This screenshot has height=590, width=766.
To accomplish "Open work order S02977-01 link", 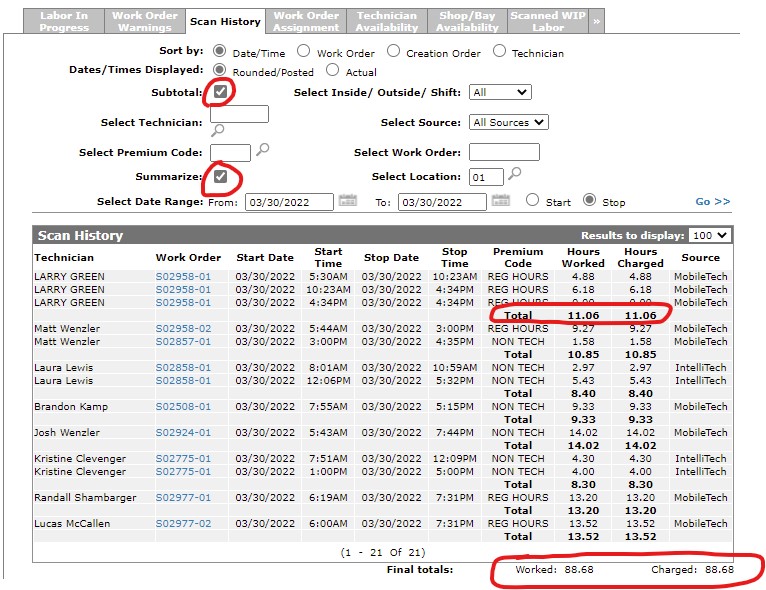I will click(x=183, y=497).
